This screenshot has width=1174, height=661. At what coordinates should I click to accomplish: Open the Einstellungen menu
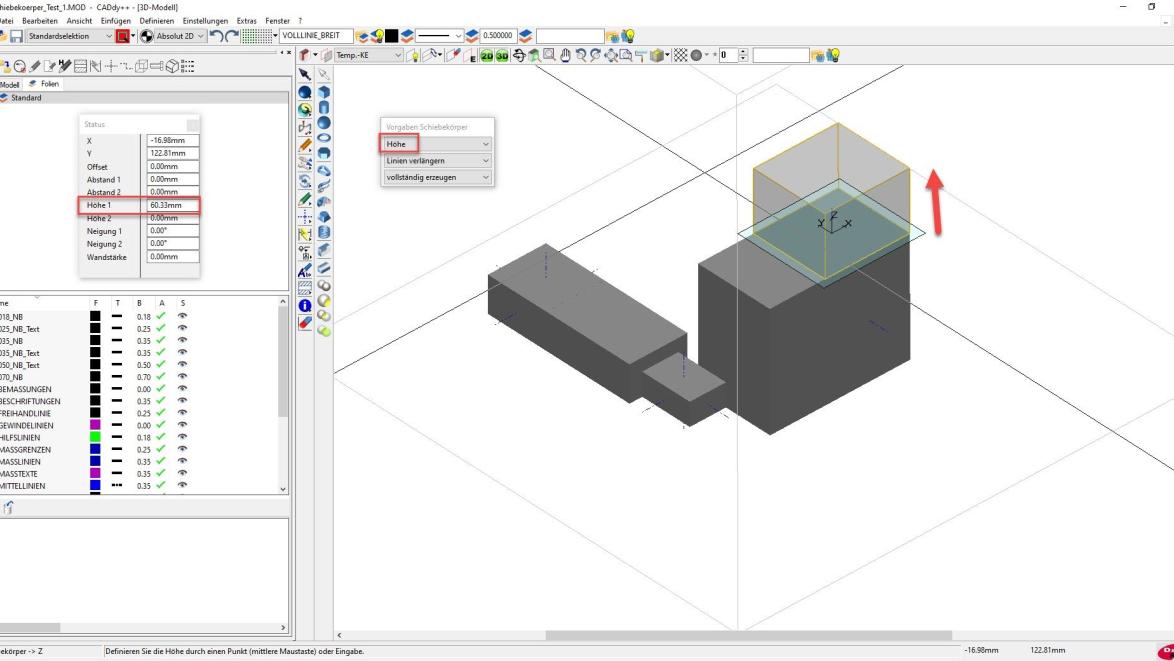pyautogui.click(x=203, y=21)
